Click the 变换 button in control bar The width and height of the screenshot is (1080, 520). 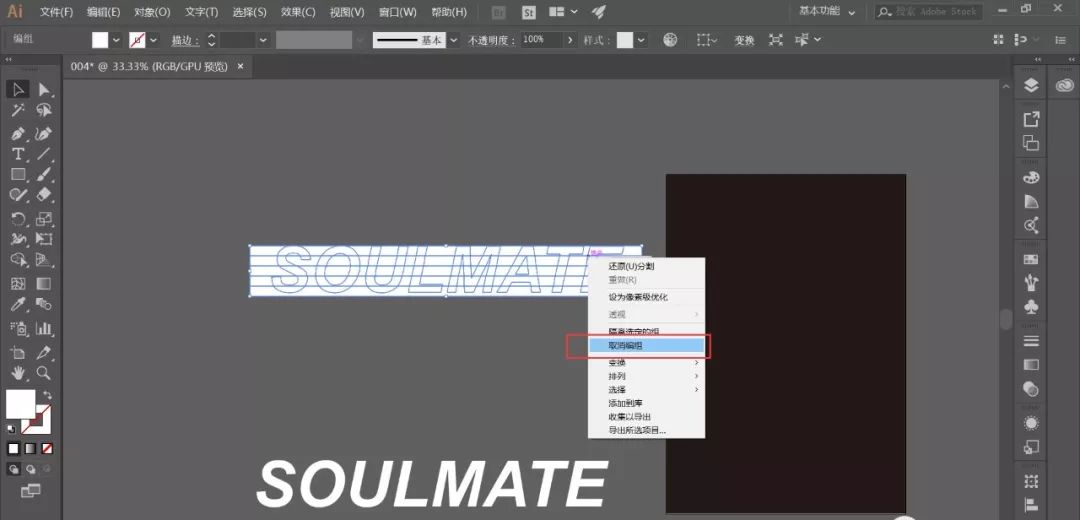pos(744,40)
